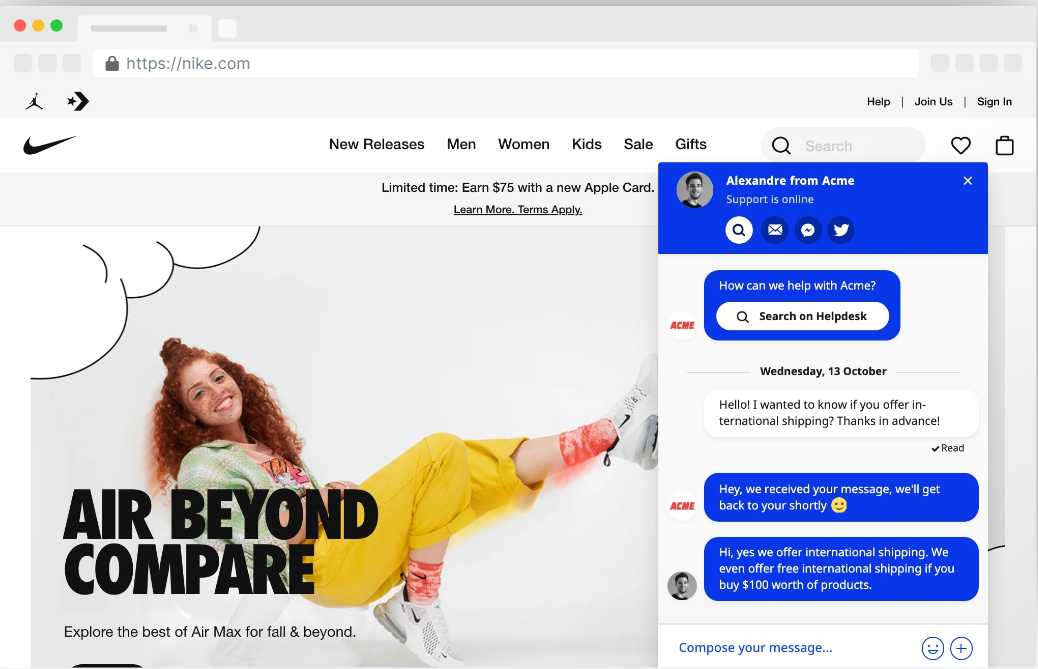The height and width of the screenshot is (669, 1038).
Task: Click the Join Us link
Action: (933, 102)
